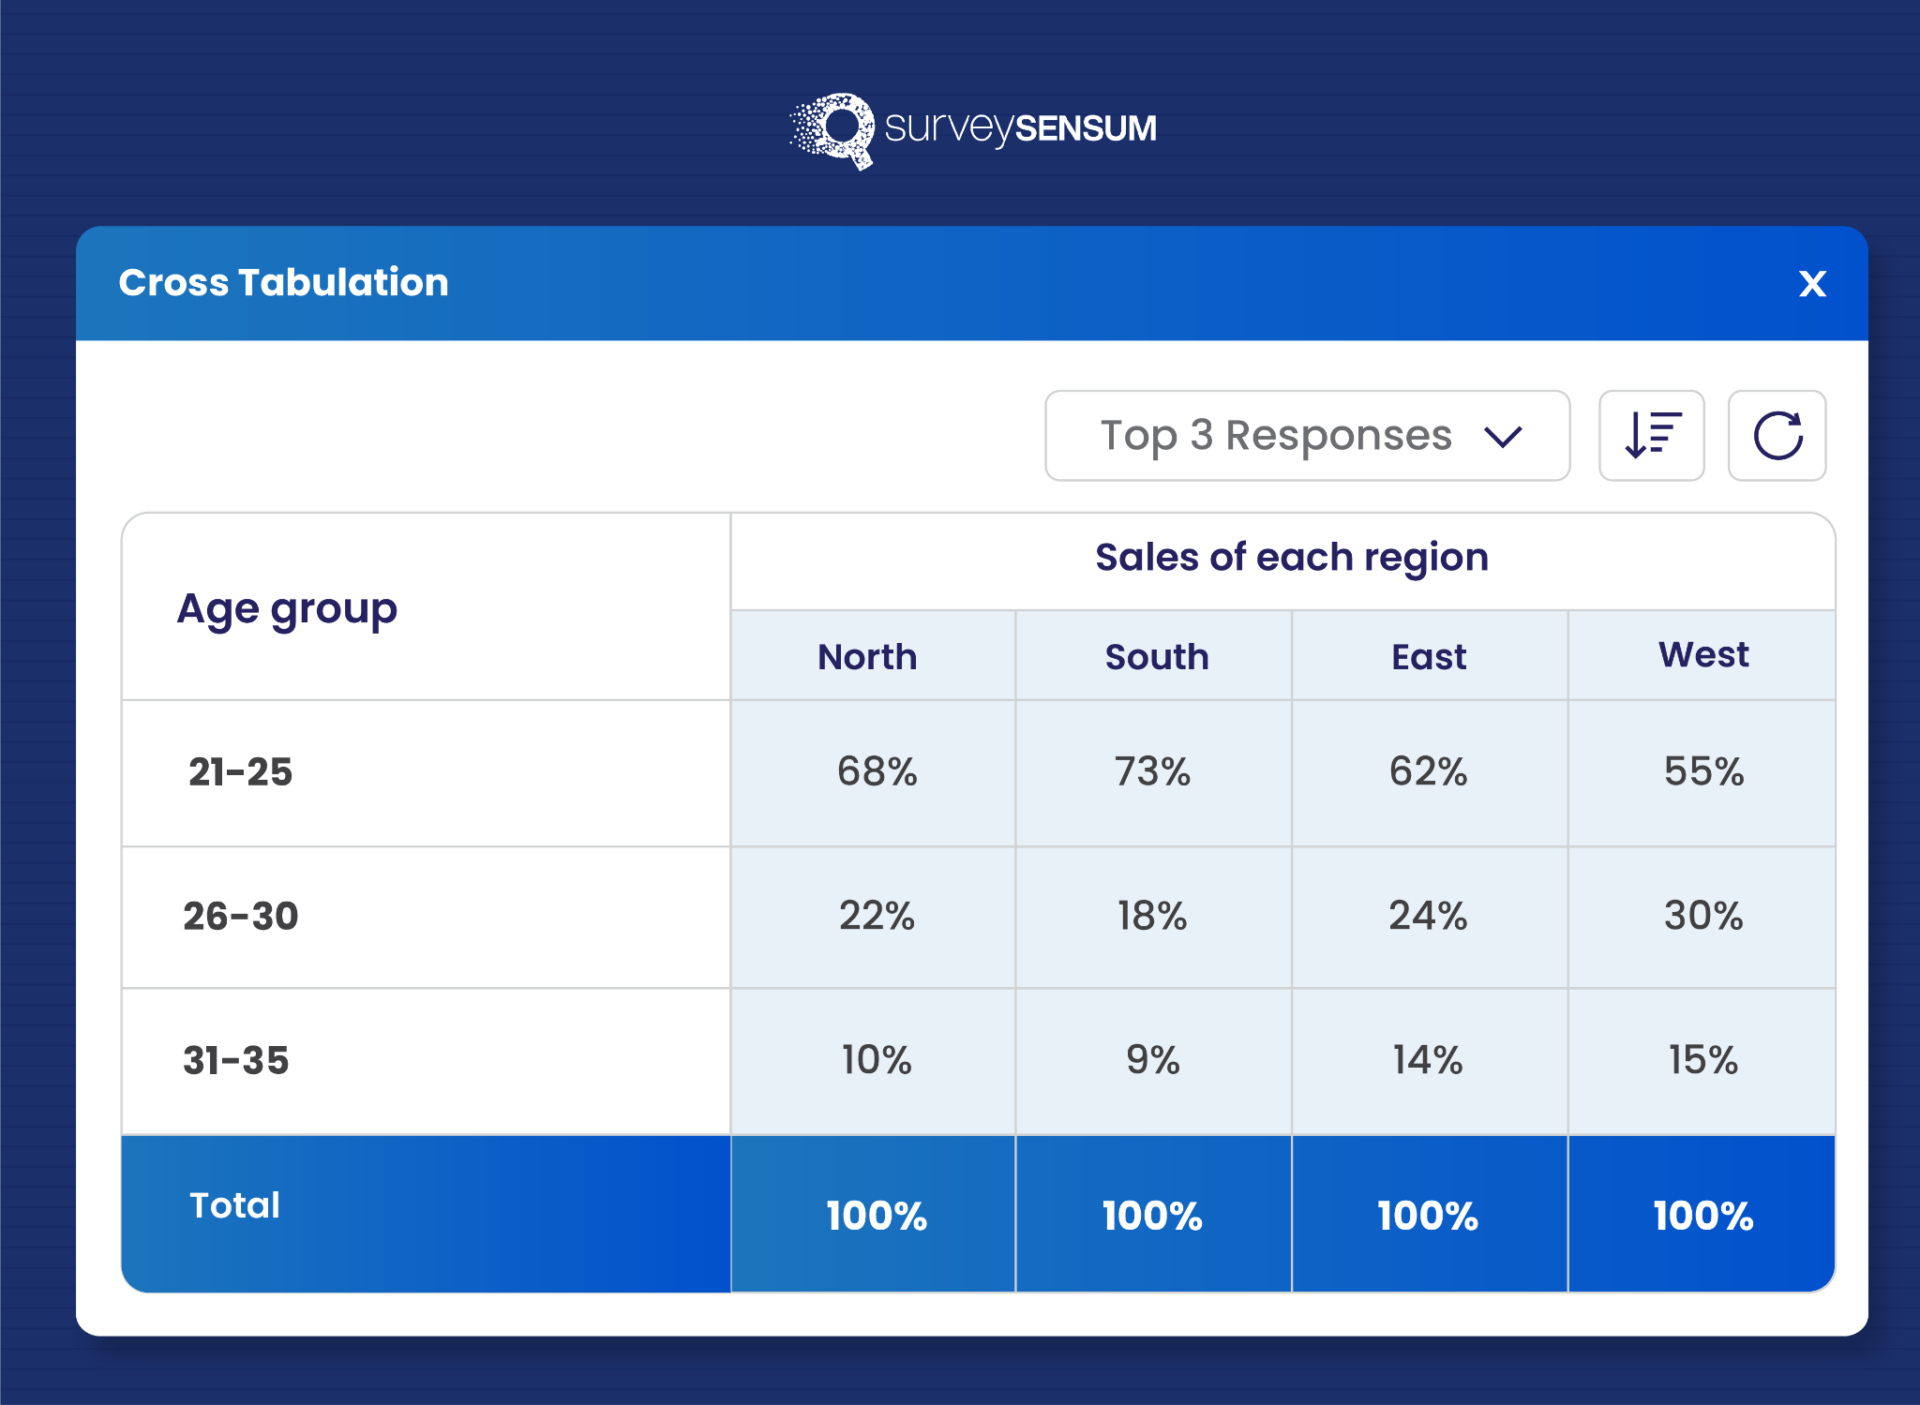Click the dropdown chevron arrow

pos(1503,437)
